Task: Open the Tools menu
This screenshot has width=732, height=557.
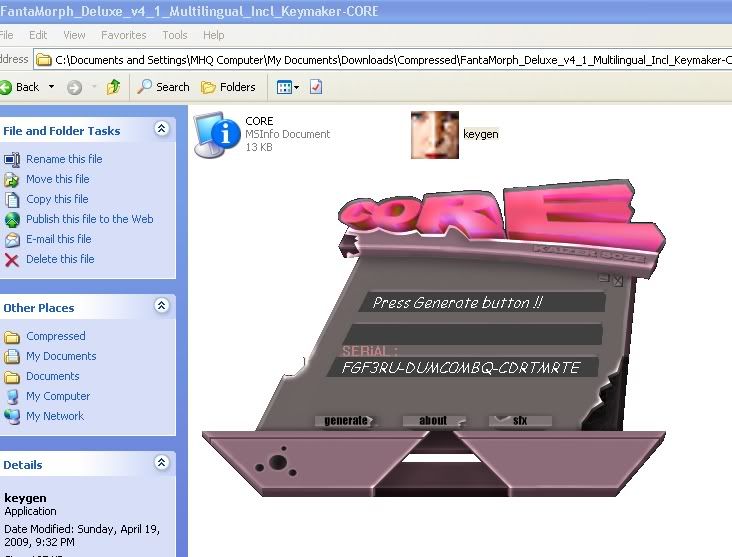Action: tap(175, 35)
